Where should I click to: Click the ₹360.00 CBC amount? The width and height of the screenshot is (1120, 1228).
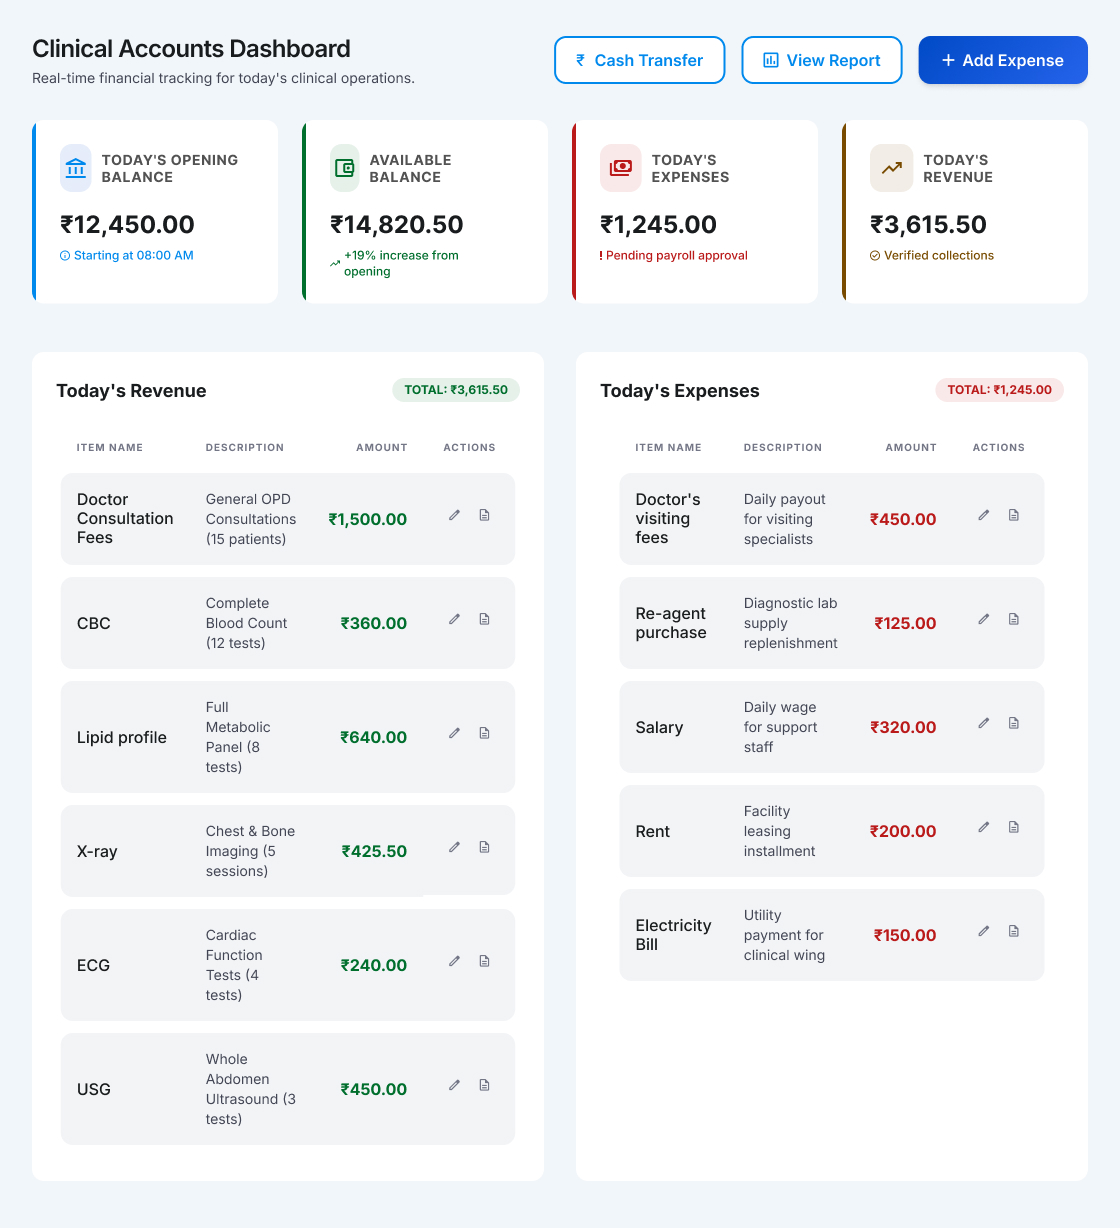tap(374, 623)
